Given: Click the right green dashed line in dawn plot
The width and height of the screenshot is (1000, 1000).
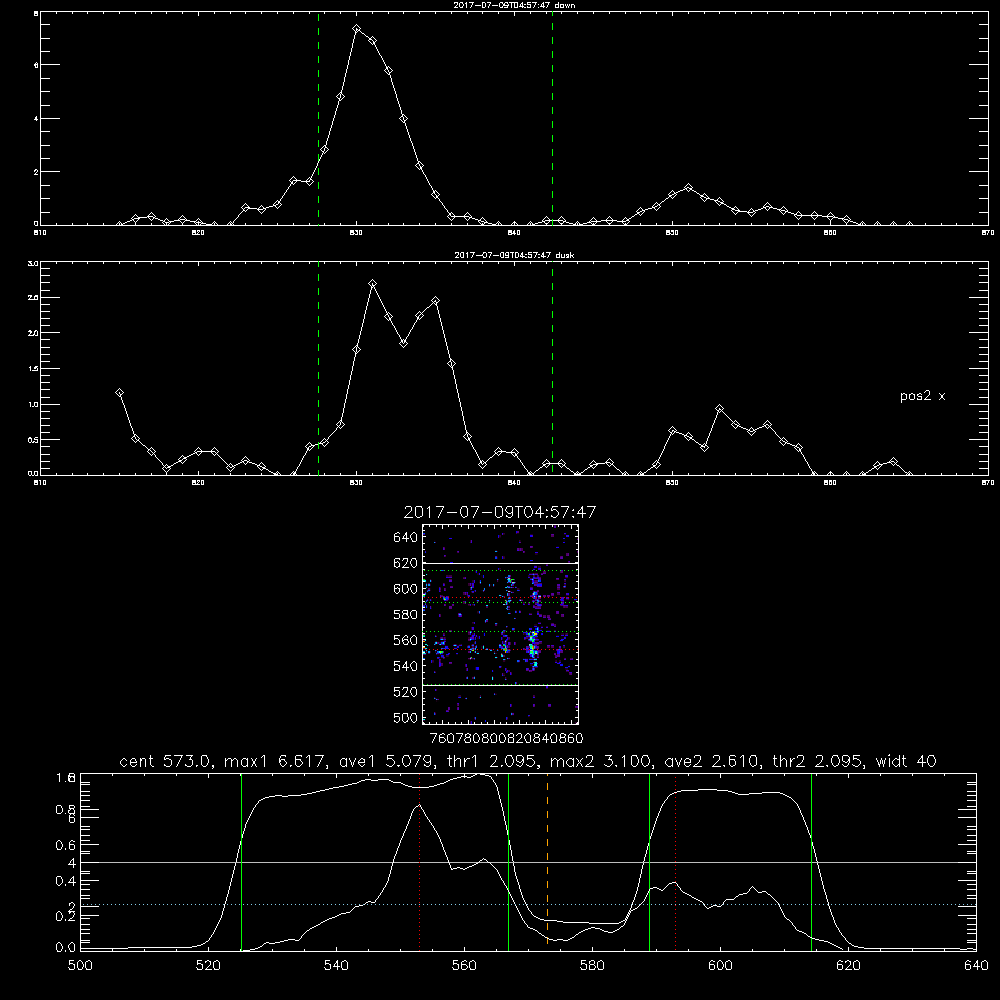Looking at the screenshot, I should pyautogui.click(x=552, y=118).
